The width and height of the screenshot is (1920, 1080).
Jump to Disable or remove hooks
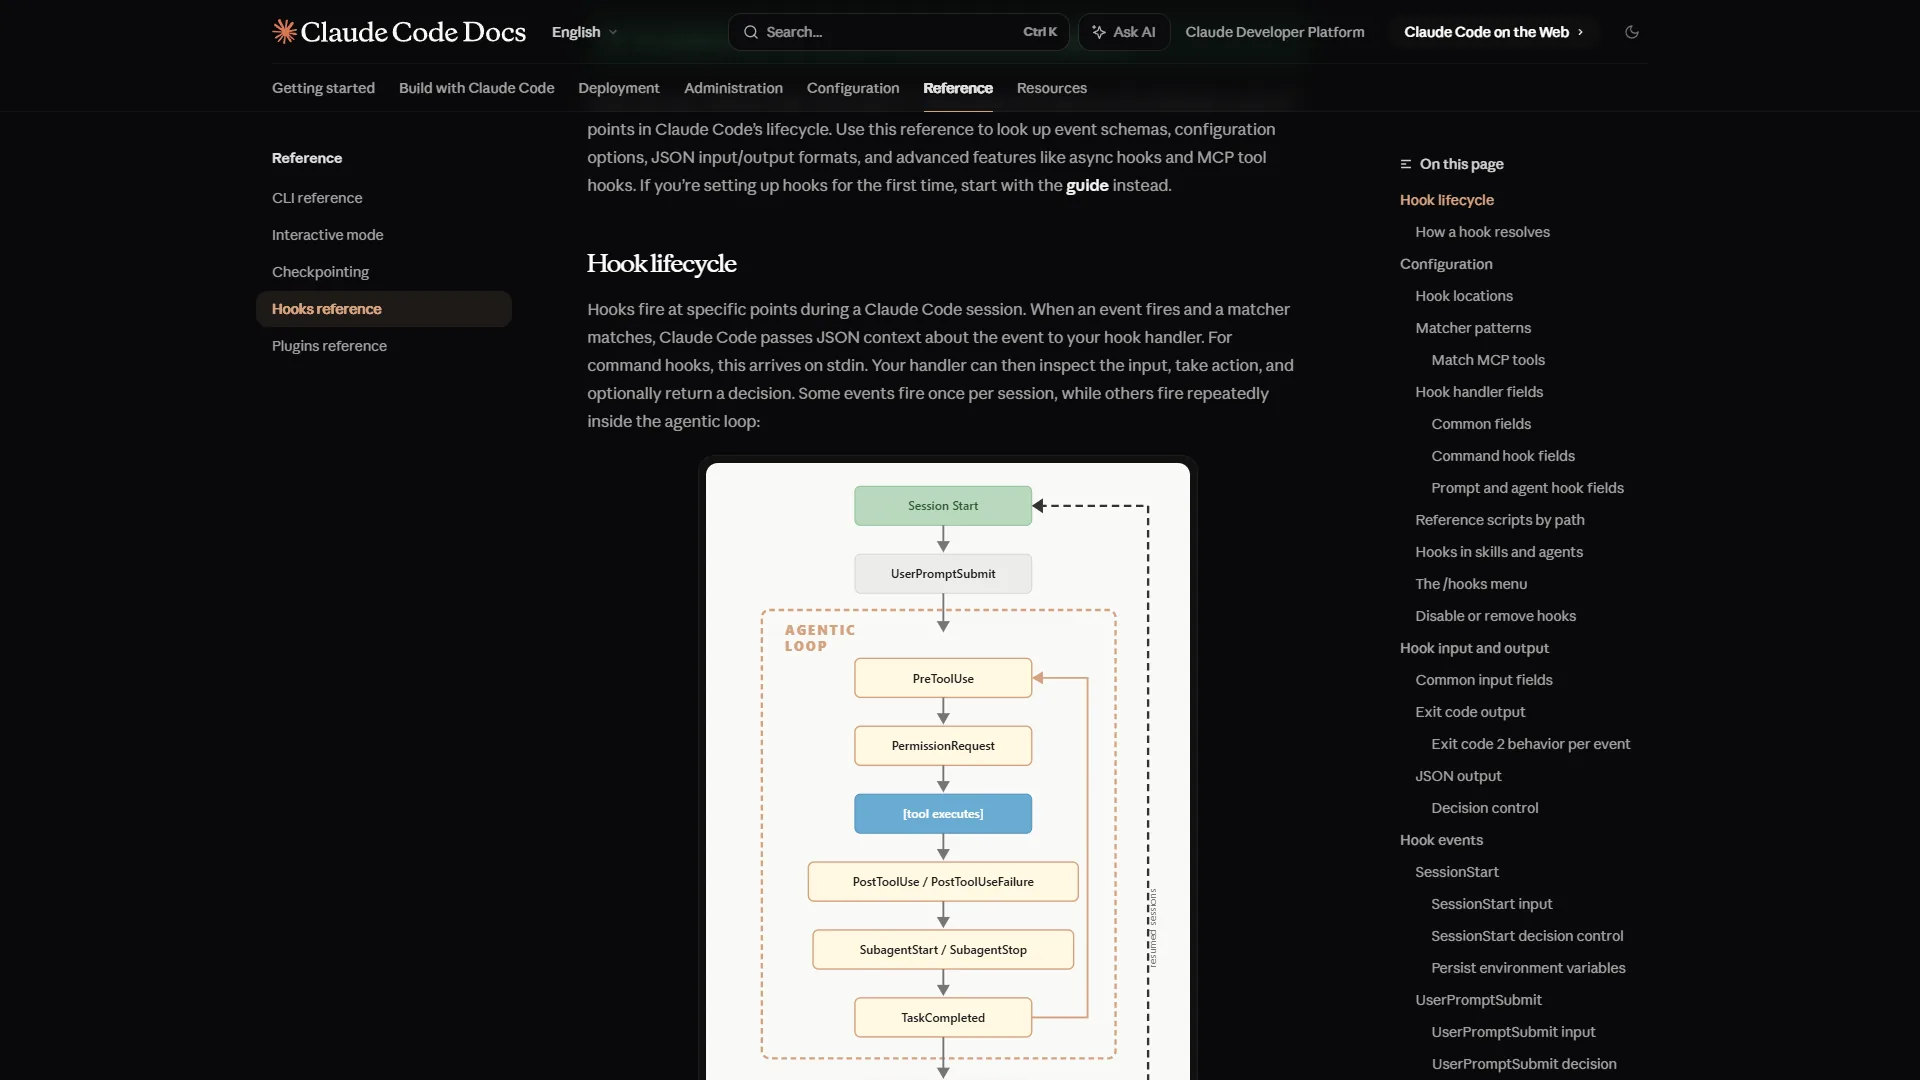click(1495, 616)
